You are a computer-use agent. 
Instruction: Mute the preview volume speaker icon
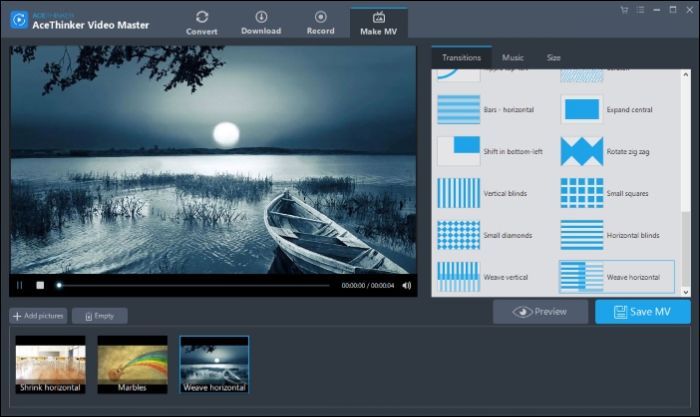pyautogui.click(x=406, y=285)
